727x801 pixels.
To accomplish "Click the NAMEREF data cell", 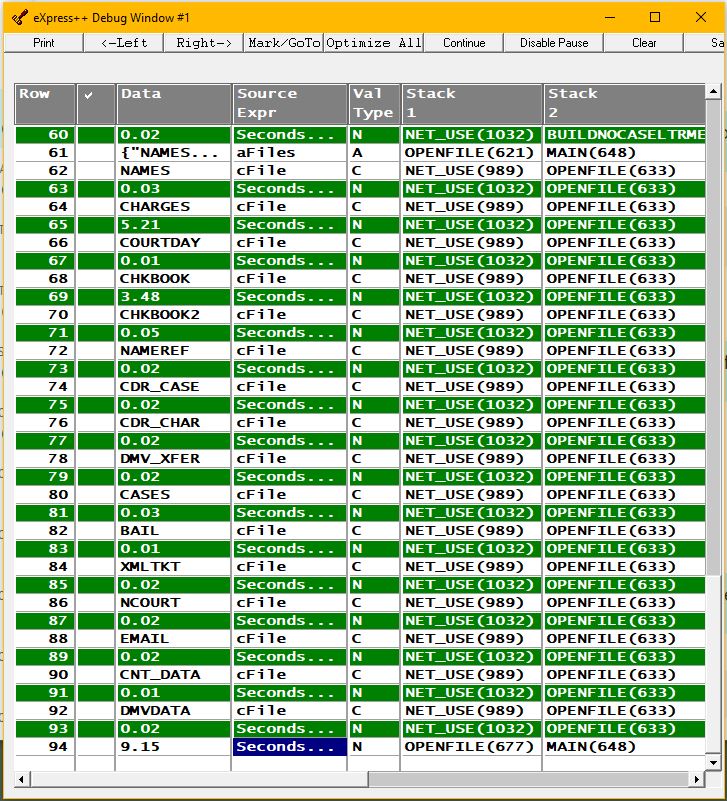I will pos(174,351).
